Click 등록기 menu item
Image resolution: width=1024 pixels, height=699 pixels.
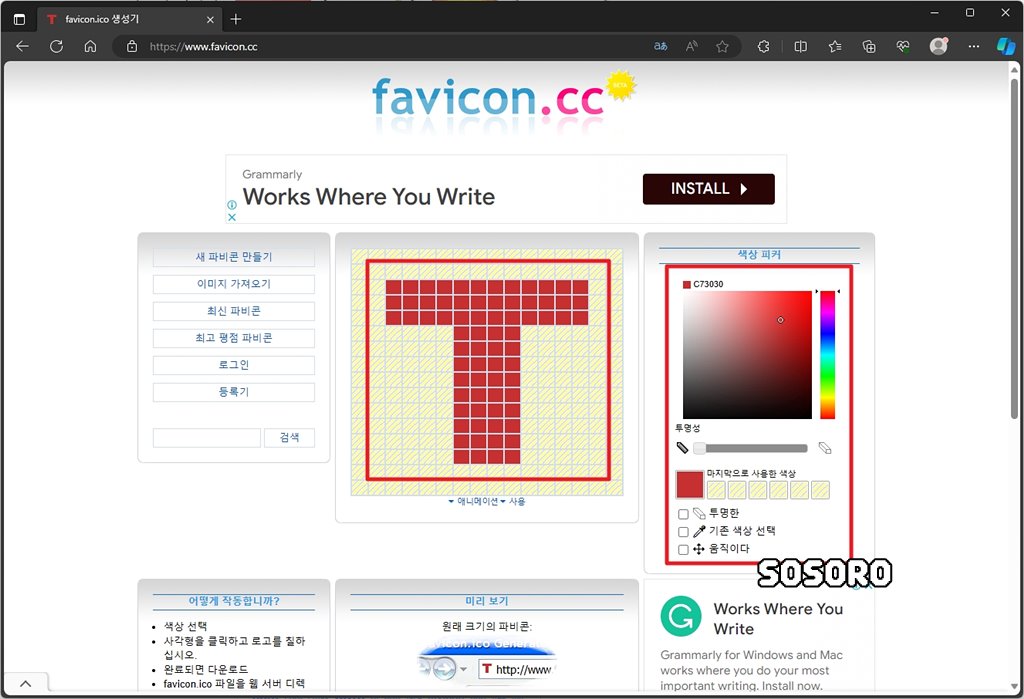(234, 392)
